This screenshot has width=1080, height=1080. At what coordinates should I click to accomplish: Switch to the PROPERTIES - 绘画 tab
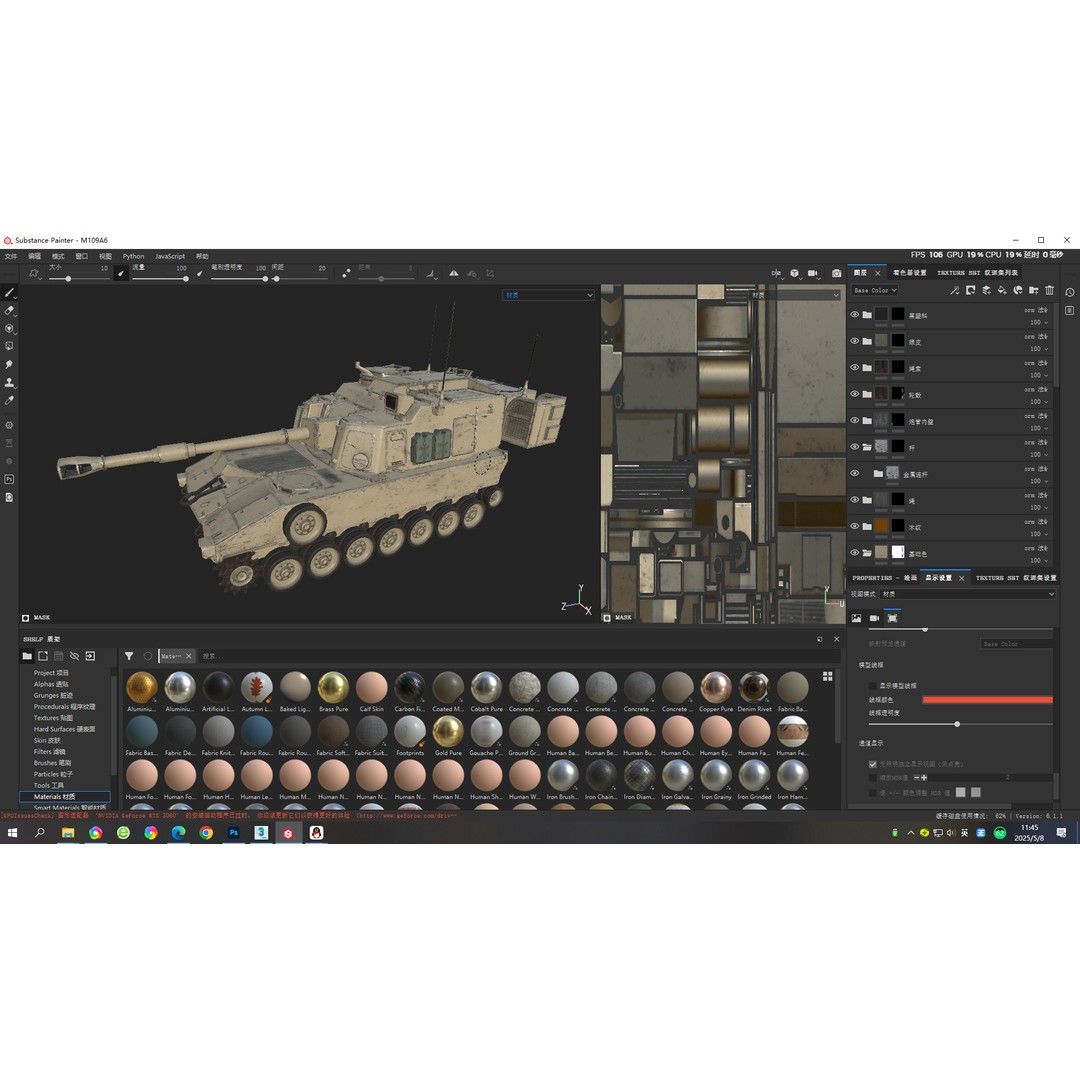[884, 578]
